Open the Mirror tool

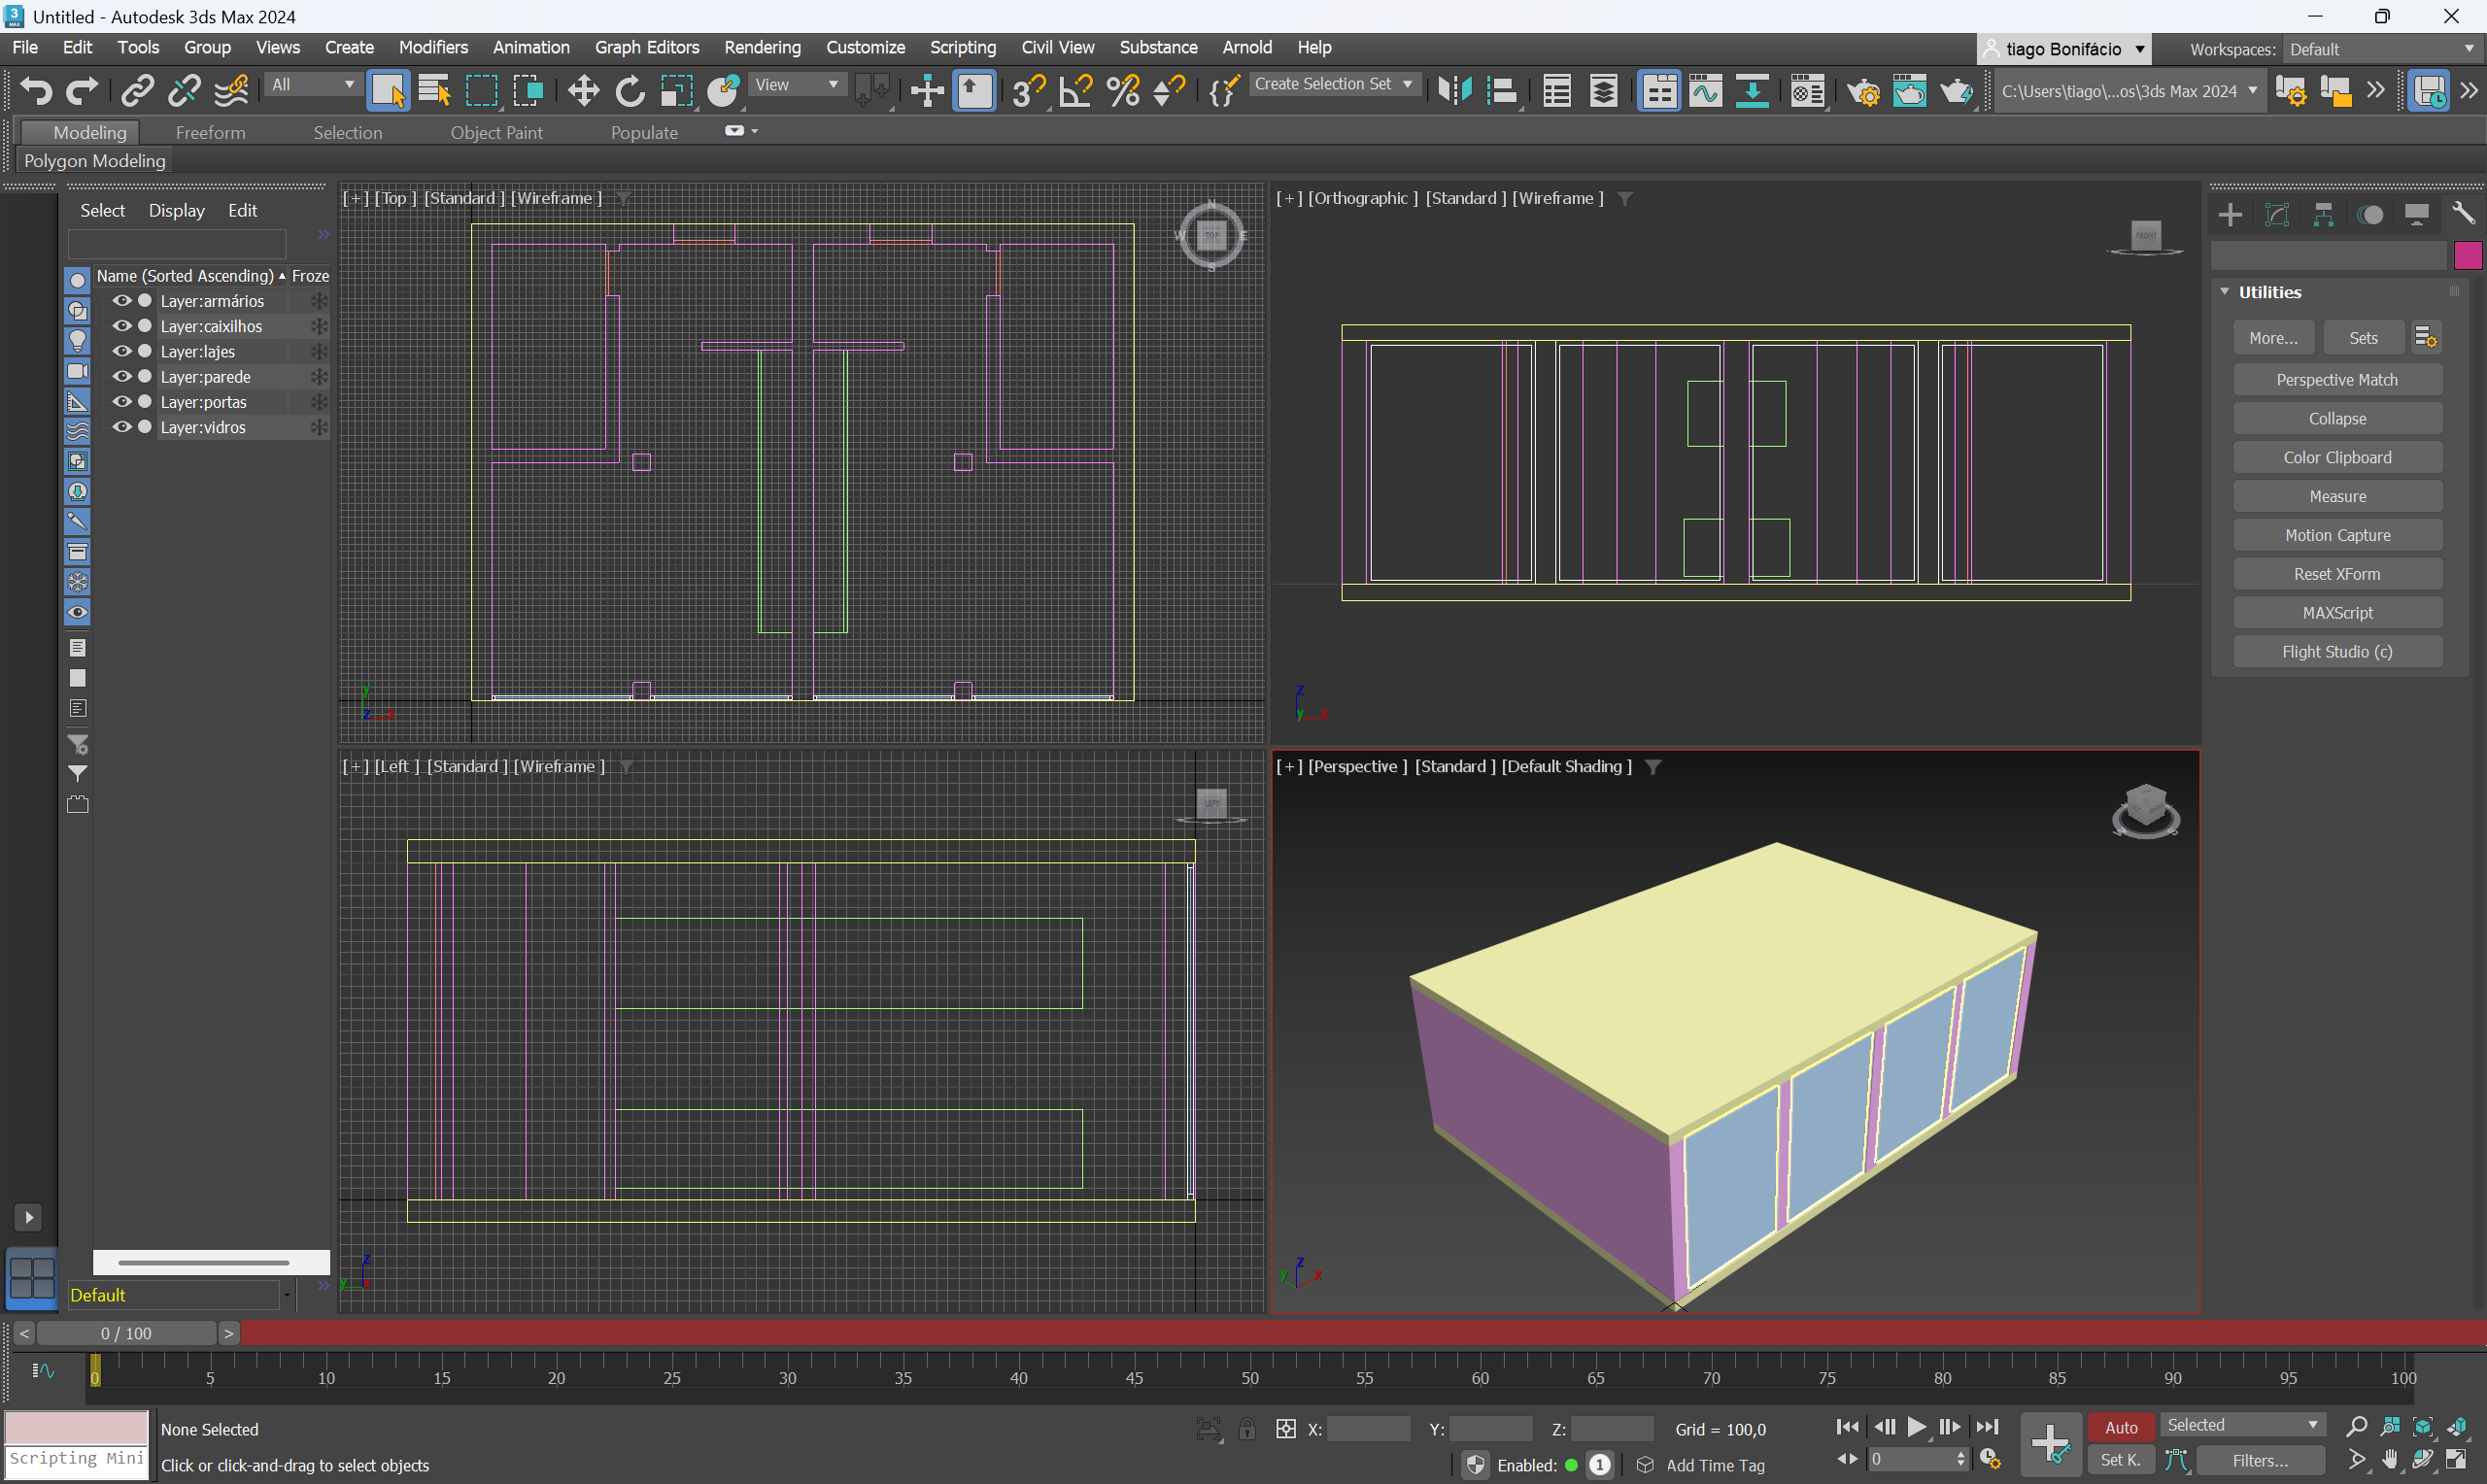click(x=1454, y=91)
